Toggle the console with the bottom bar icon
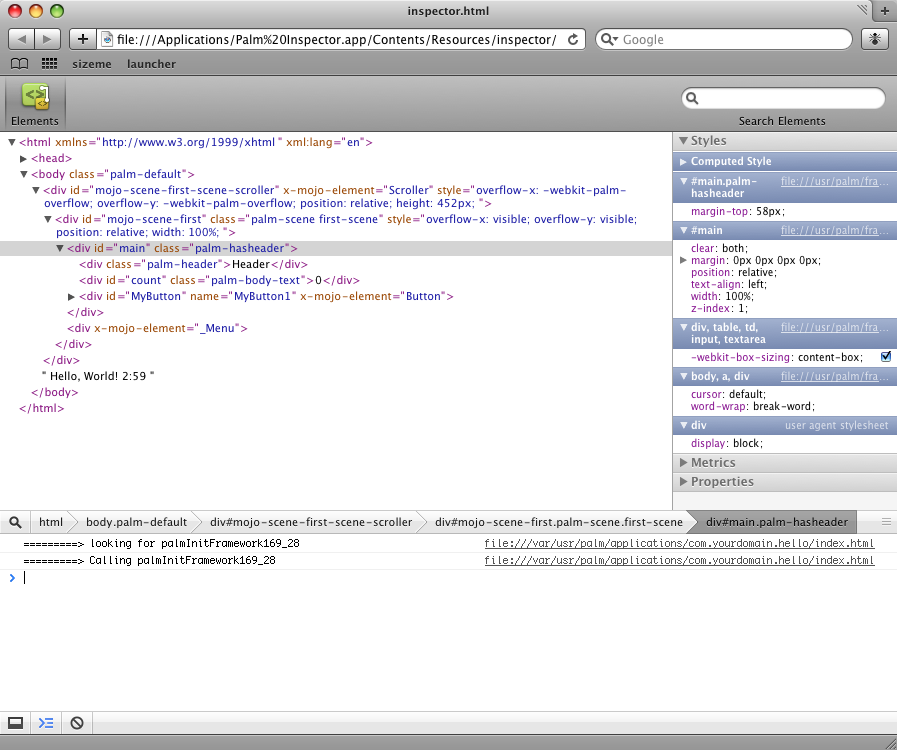Screen dimensions: 897x750 click(x=45, y=722)
